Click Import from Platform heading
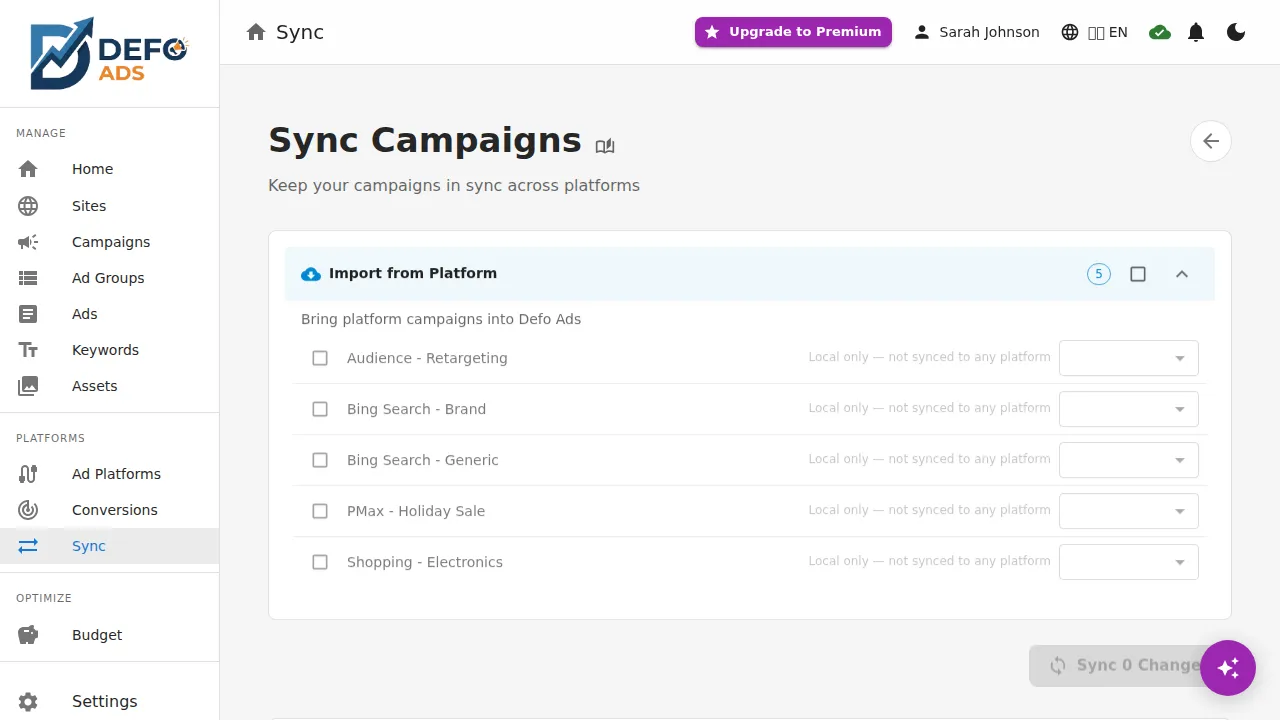The image size is (1280, 720). (413, 273)
